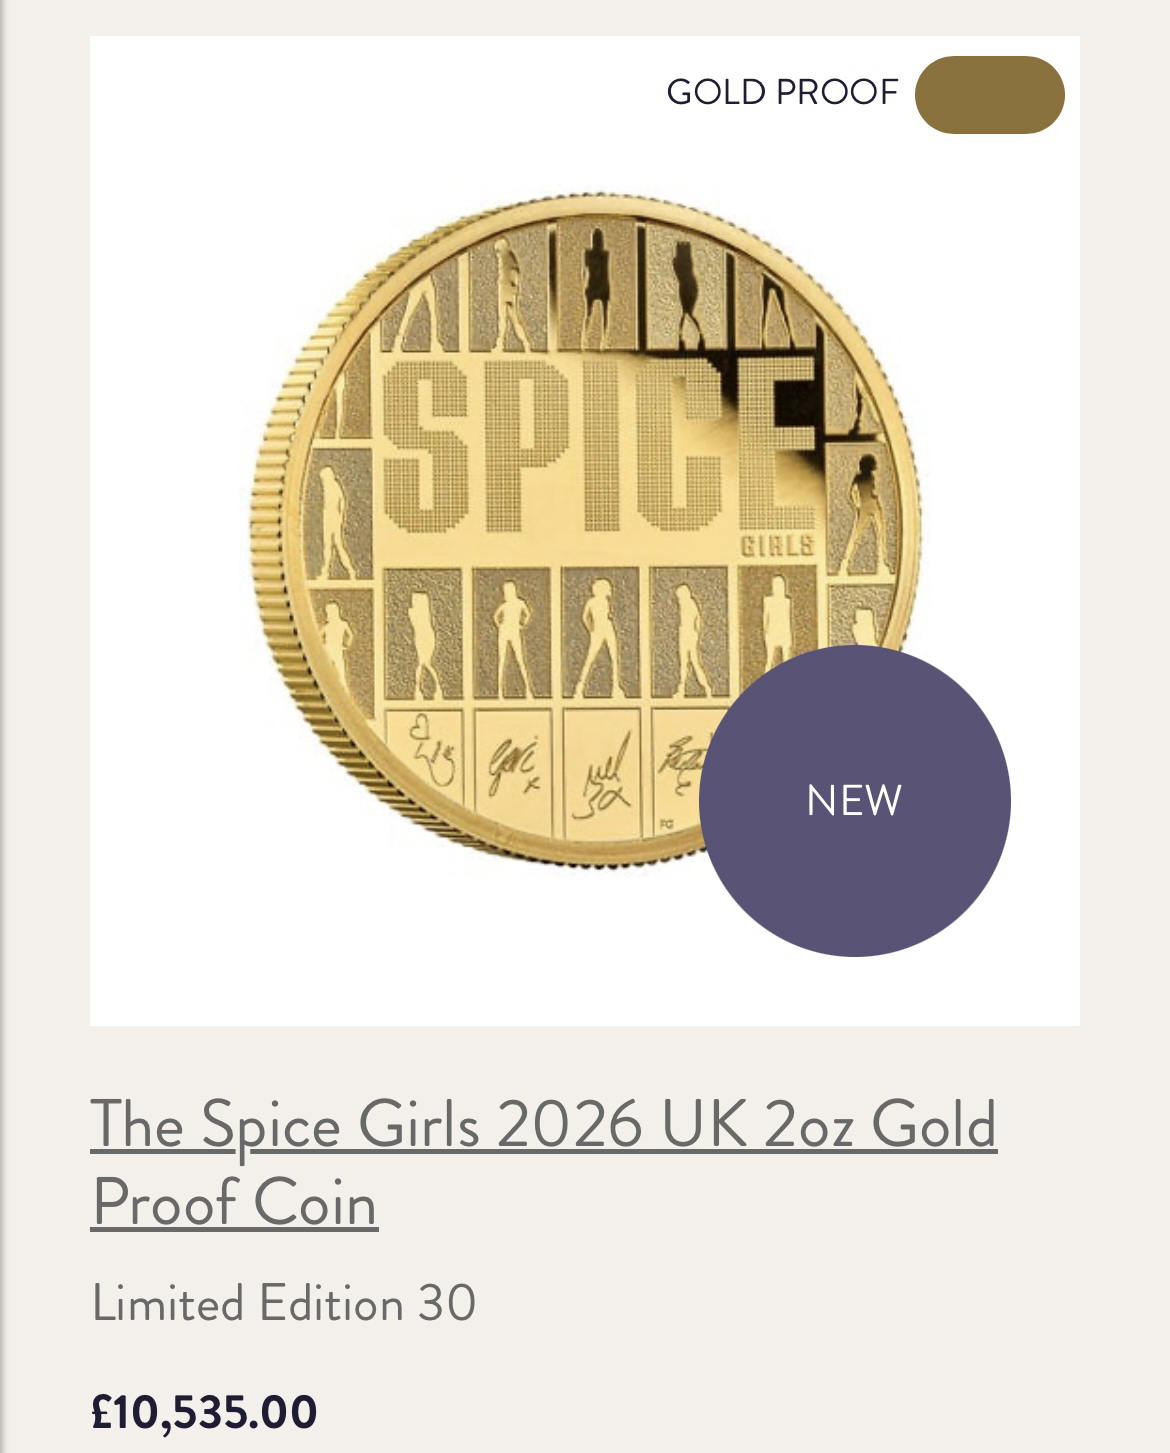This screenshot has width=1170, height=1453.
Task: Click the GOLD PROOF label
Action: click(782, 92)
